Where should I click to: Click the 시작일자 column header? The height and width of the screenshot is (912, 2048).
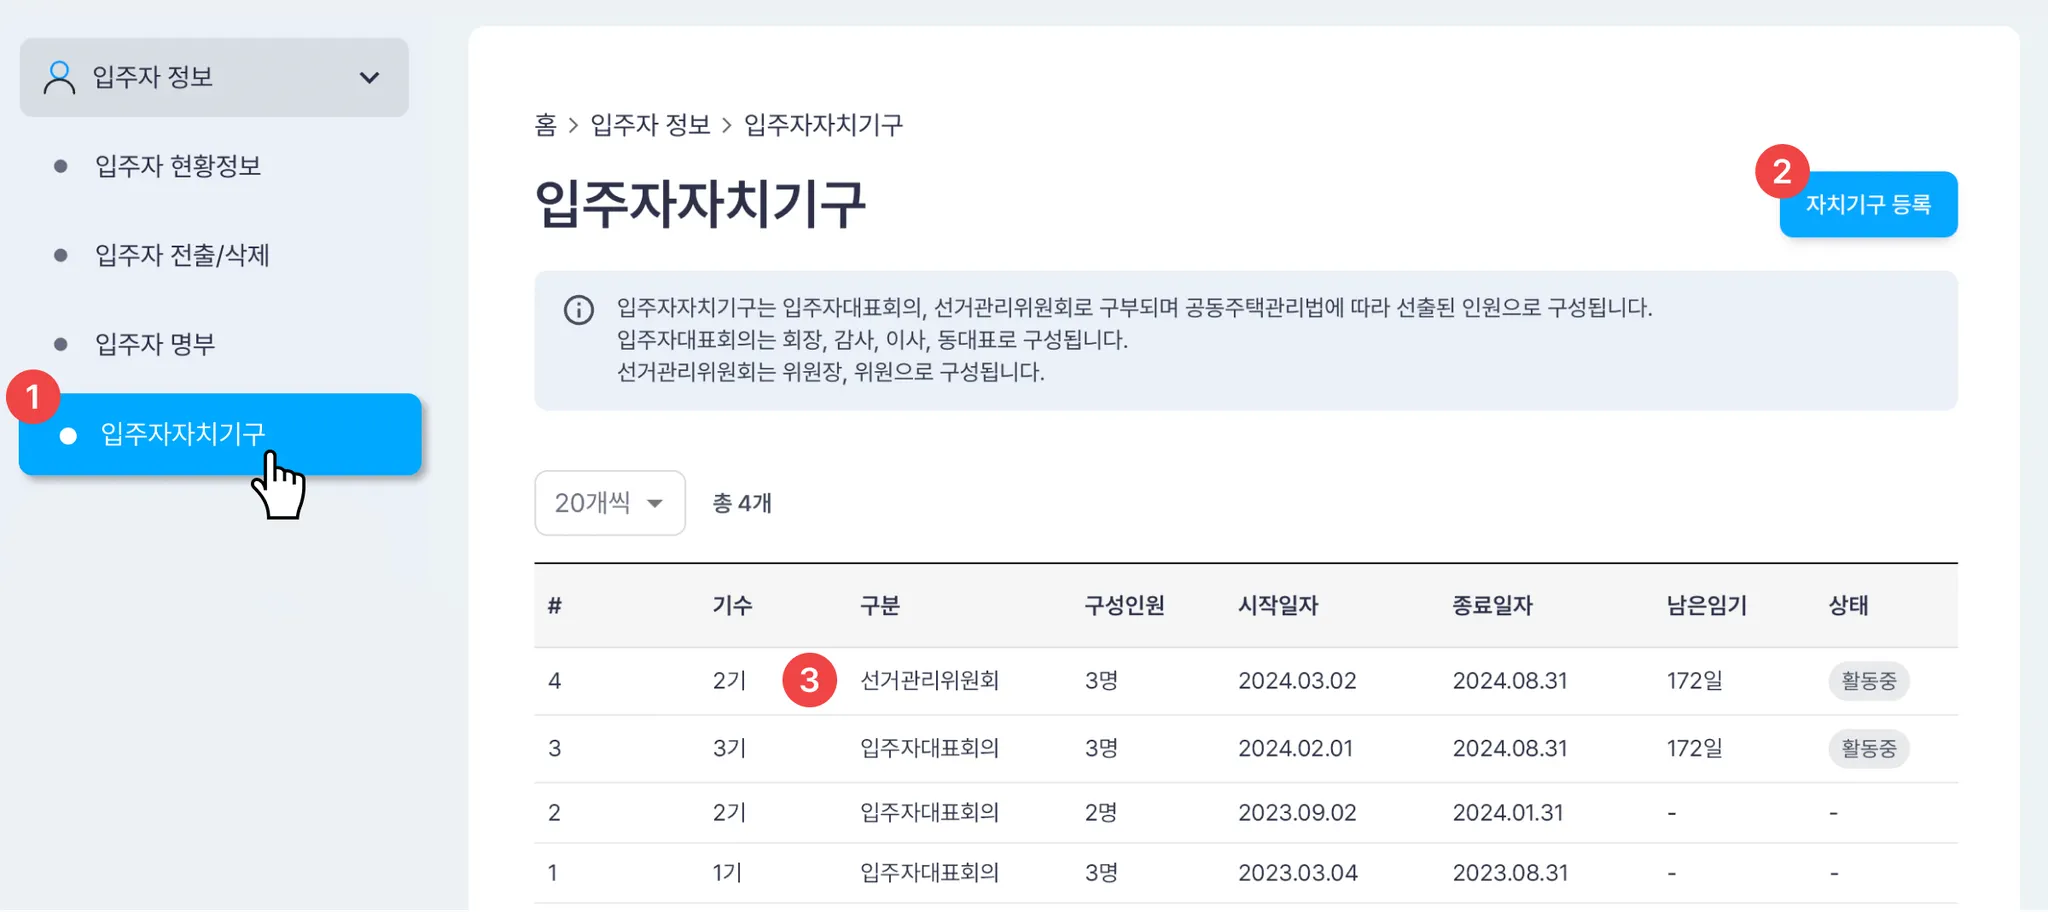click(x=1277, y=605)
